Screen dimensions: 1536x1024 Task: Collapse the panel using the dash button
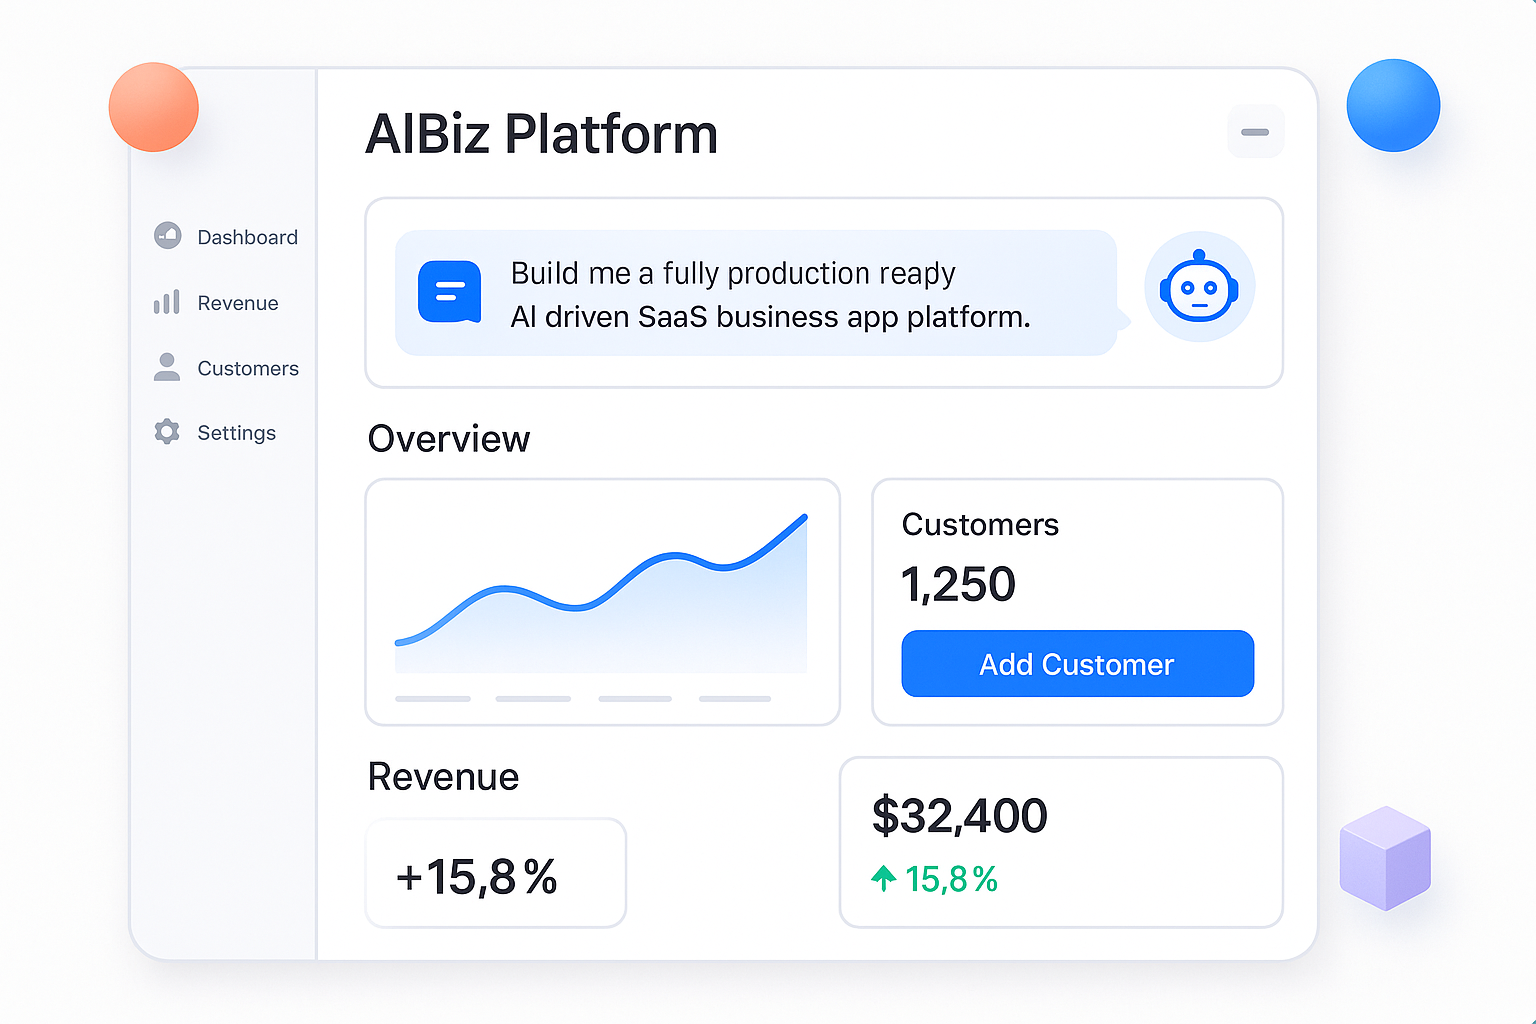click(x=1255, y=131)
